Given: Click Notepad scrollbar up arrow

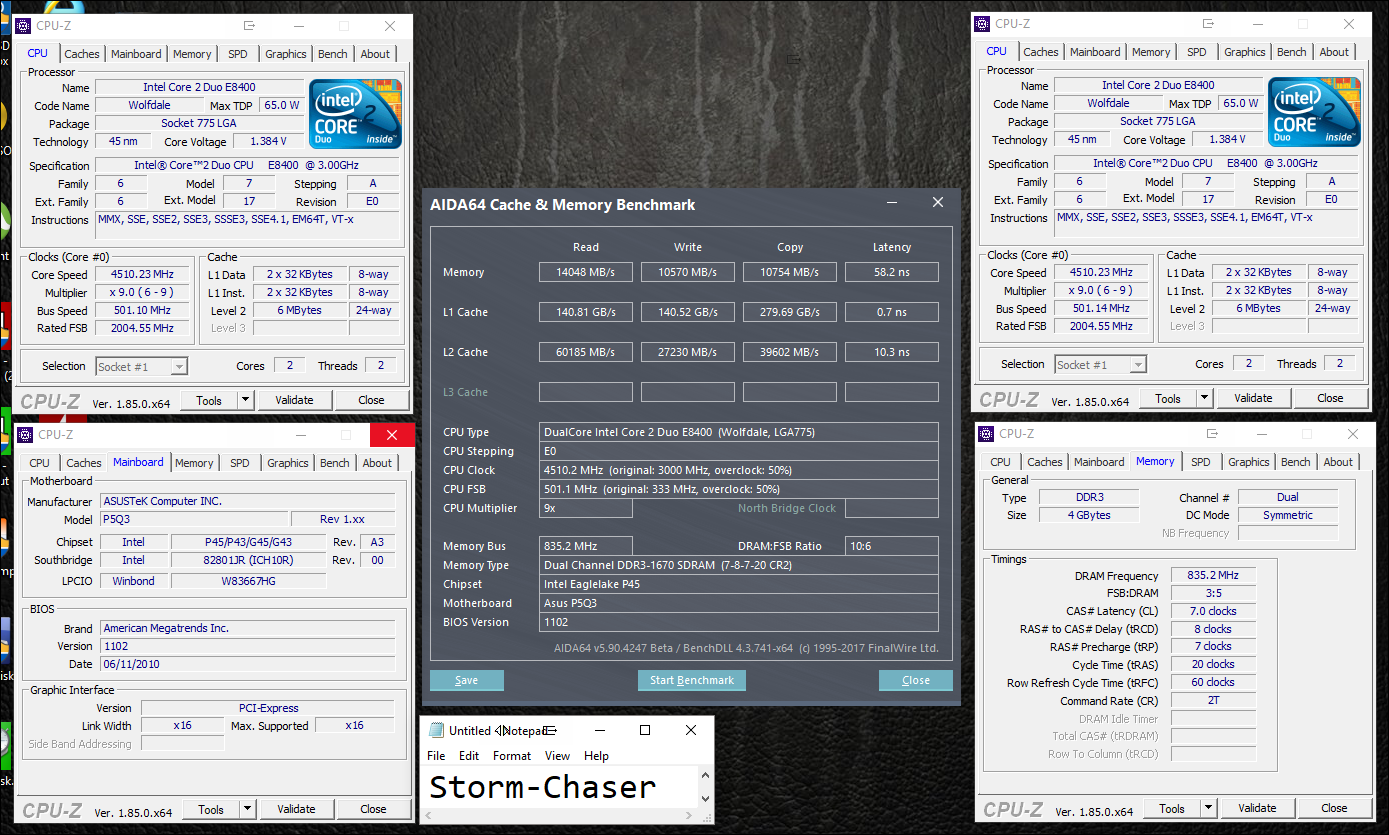Looking at the screenshot, I should 706,776.
